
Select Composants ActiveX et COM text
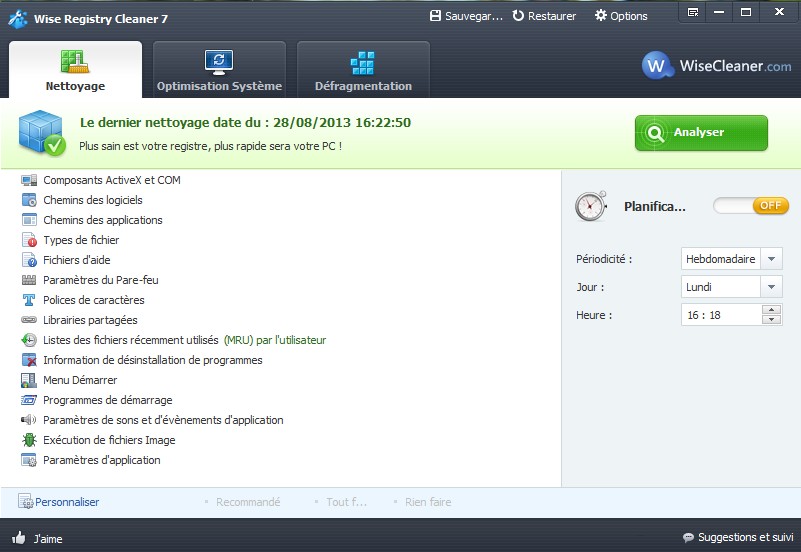(x=112, y=180)
